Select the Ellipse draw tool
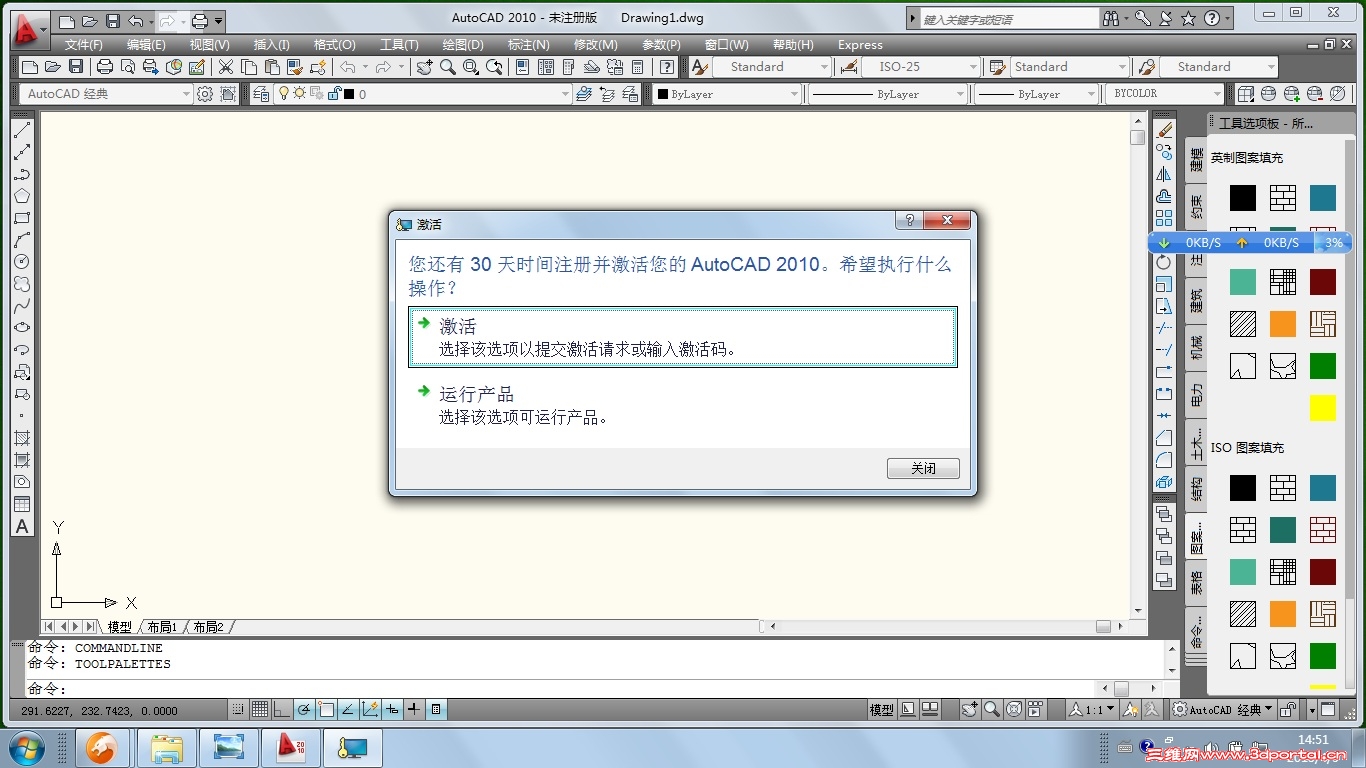The image size is (1366, 768). pos(22,328)
